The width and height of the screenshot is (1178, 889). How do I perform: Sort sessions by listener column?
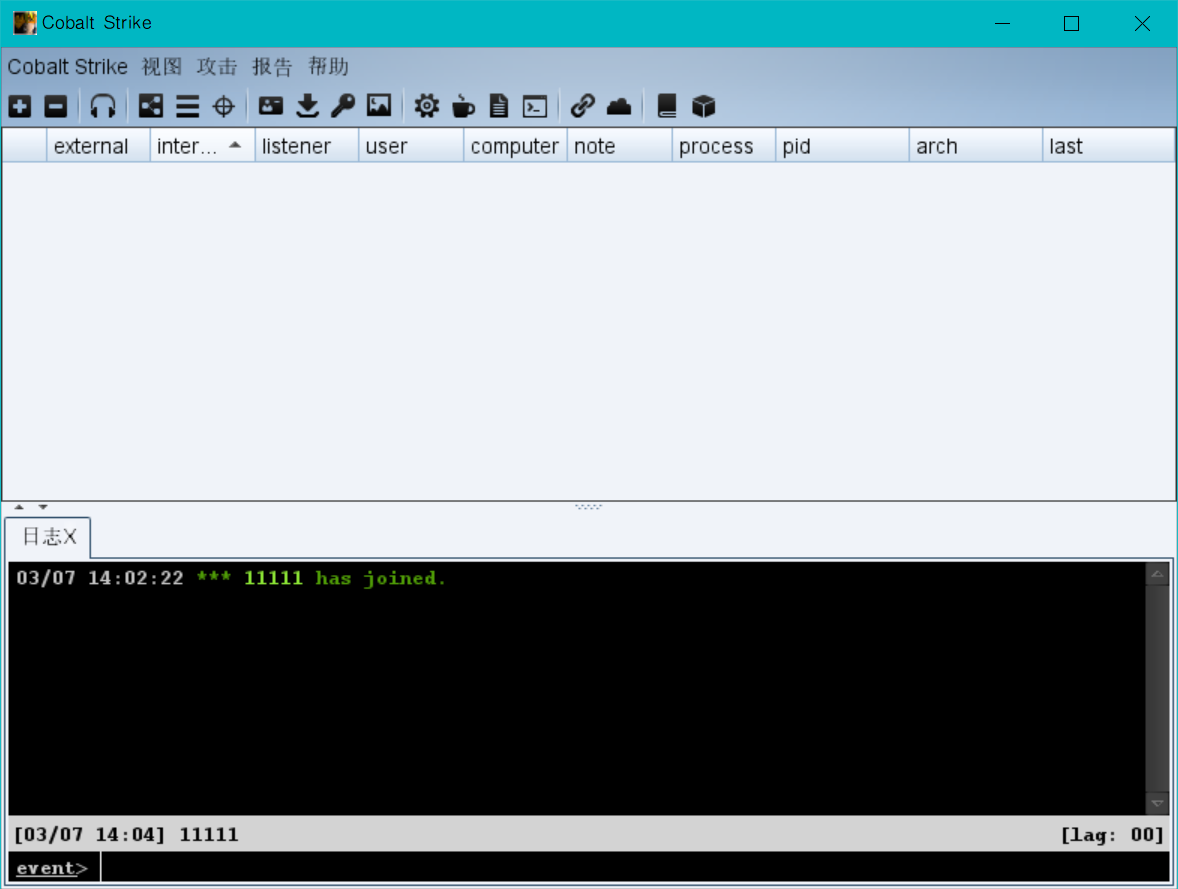click(x=307, y=146)
